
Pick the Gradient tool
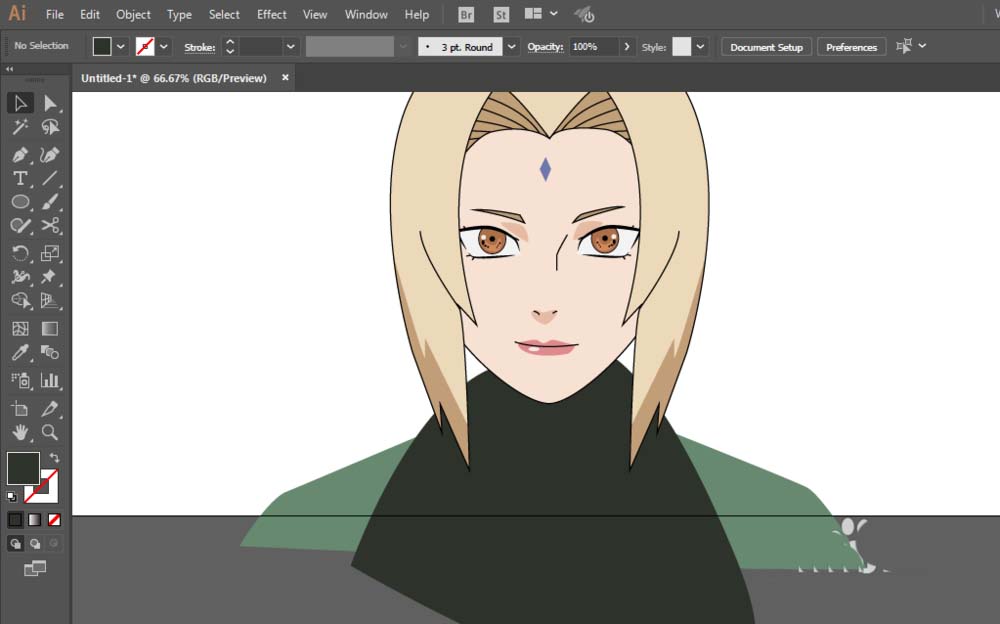(50, 329)
